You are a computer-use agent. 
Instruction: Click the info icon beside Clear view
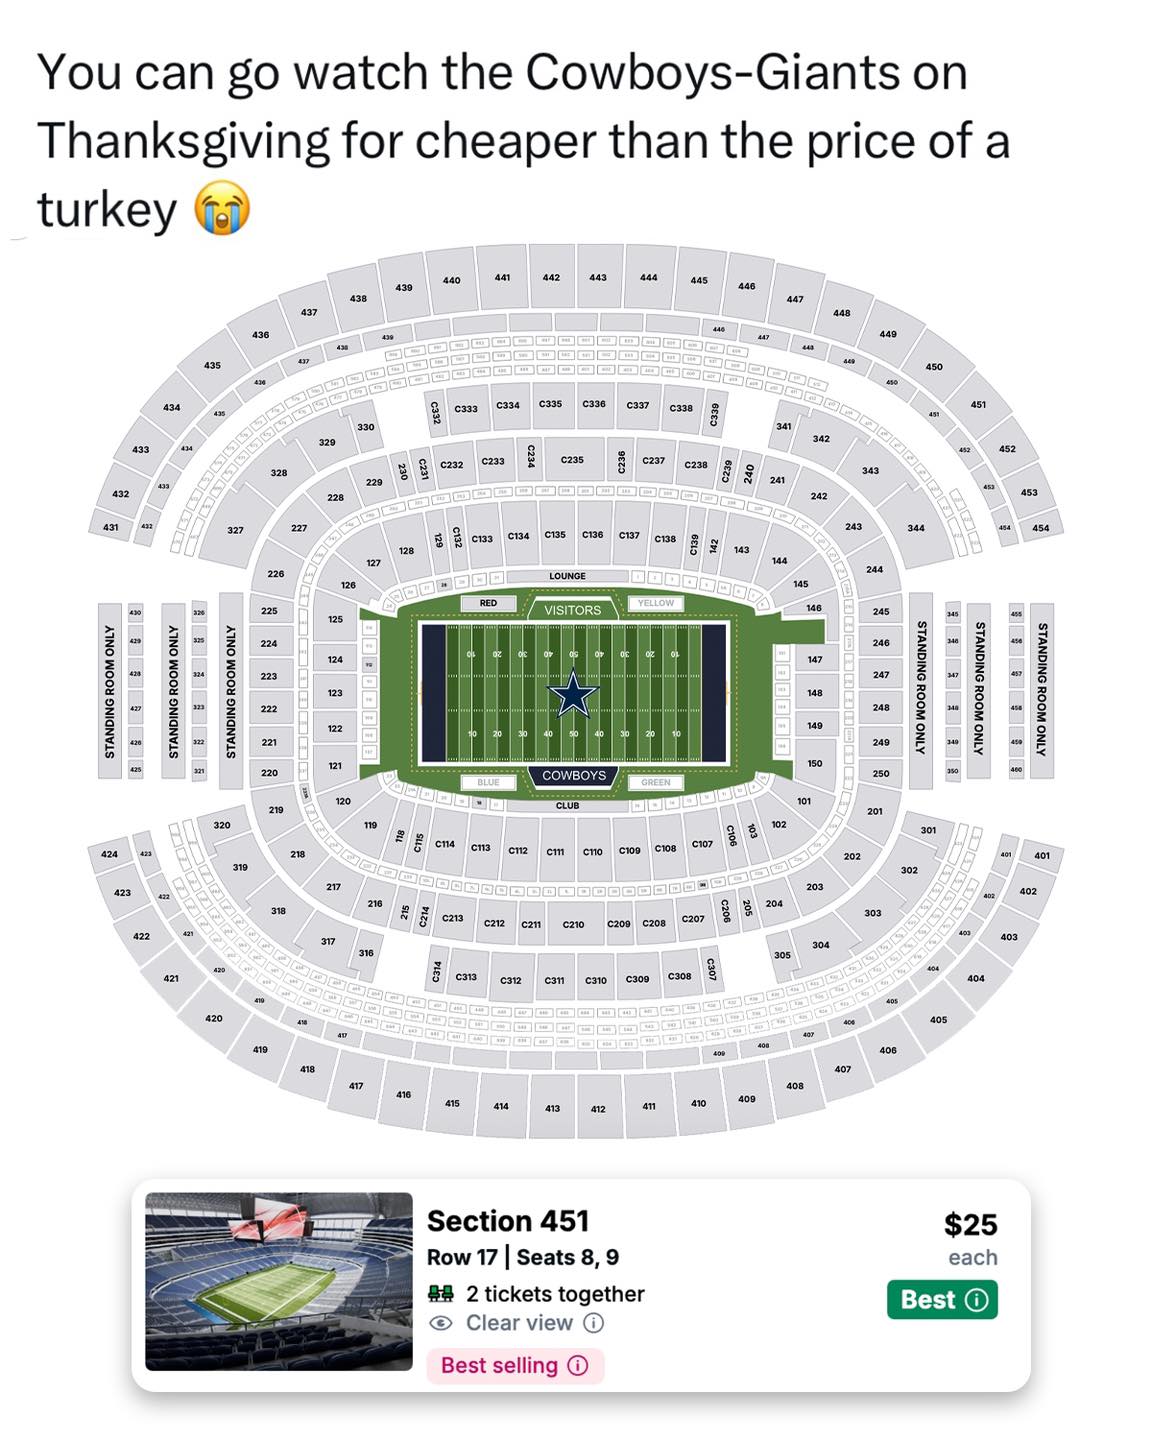593,1323
